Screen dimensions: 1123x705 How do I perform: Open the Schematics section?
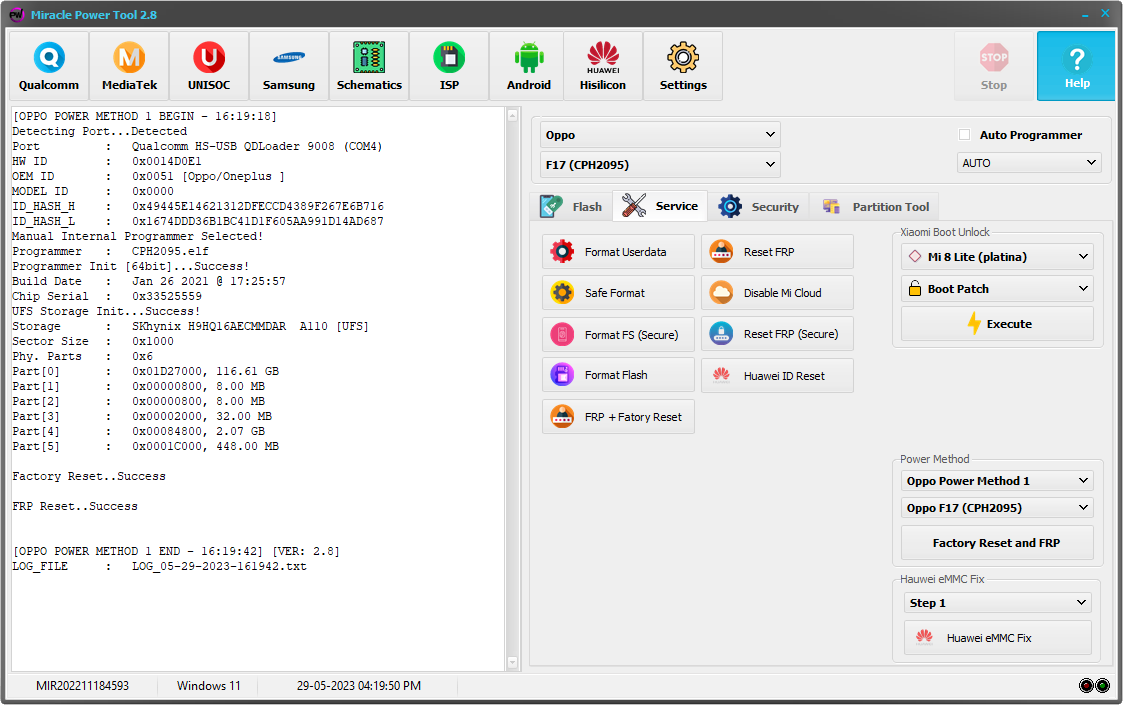(x=369, y=66)
